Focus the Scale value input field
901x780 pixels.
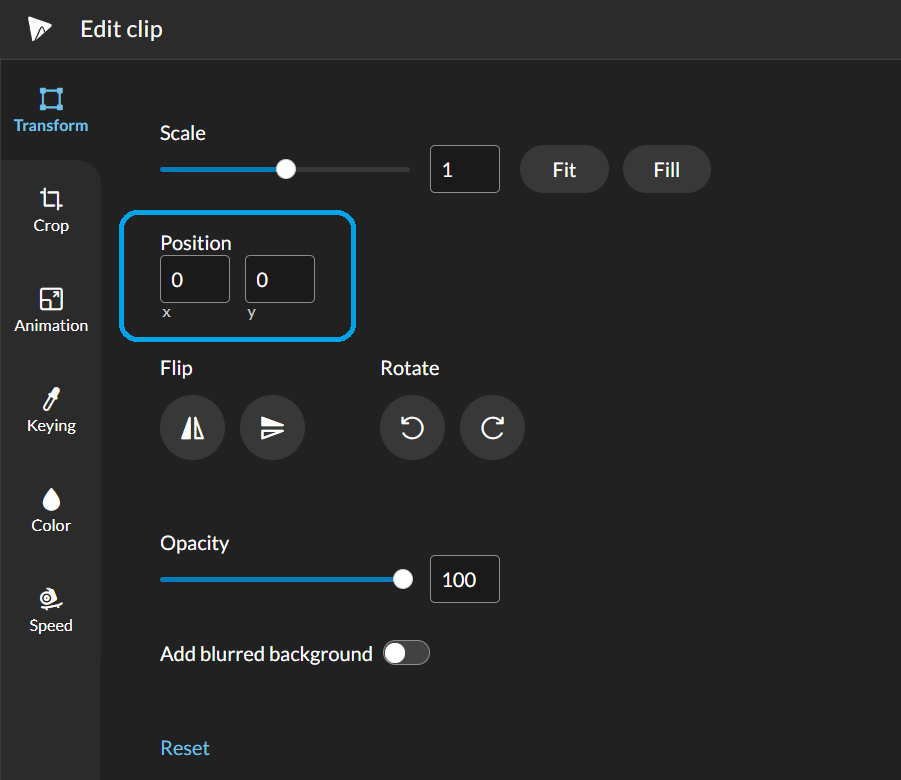pos(464,170)
